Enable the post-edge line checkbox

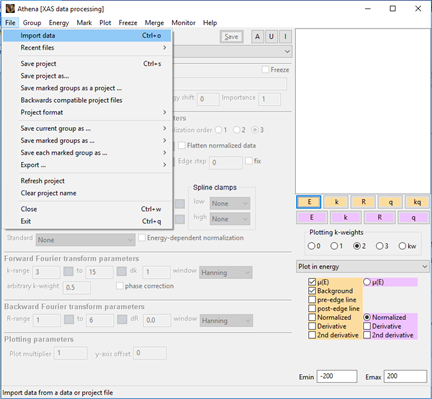pyautogui.click(x=312, y=308)
